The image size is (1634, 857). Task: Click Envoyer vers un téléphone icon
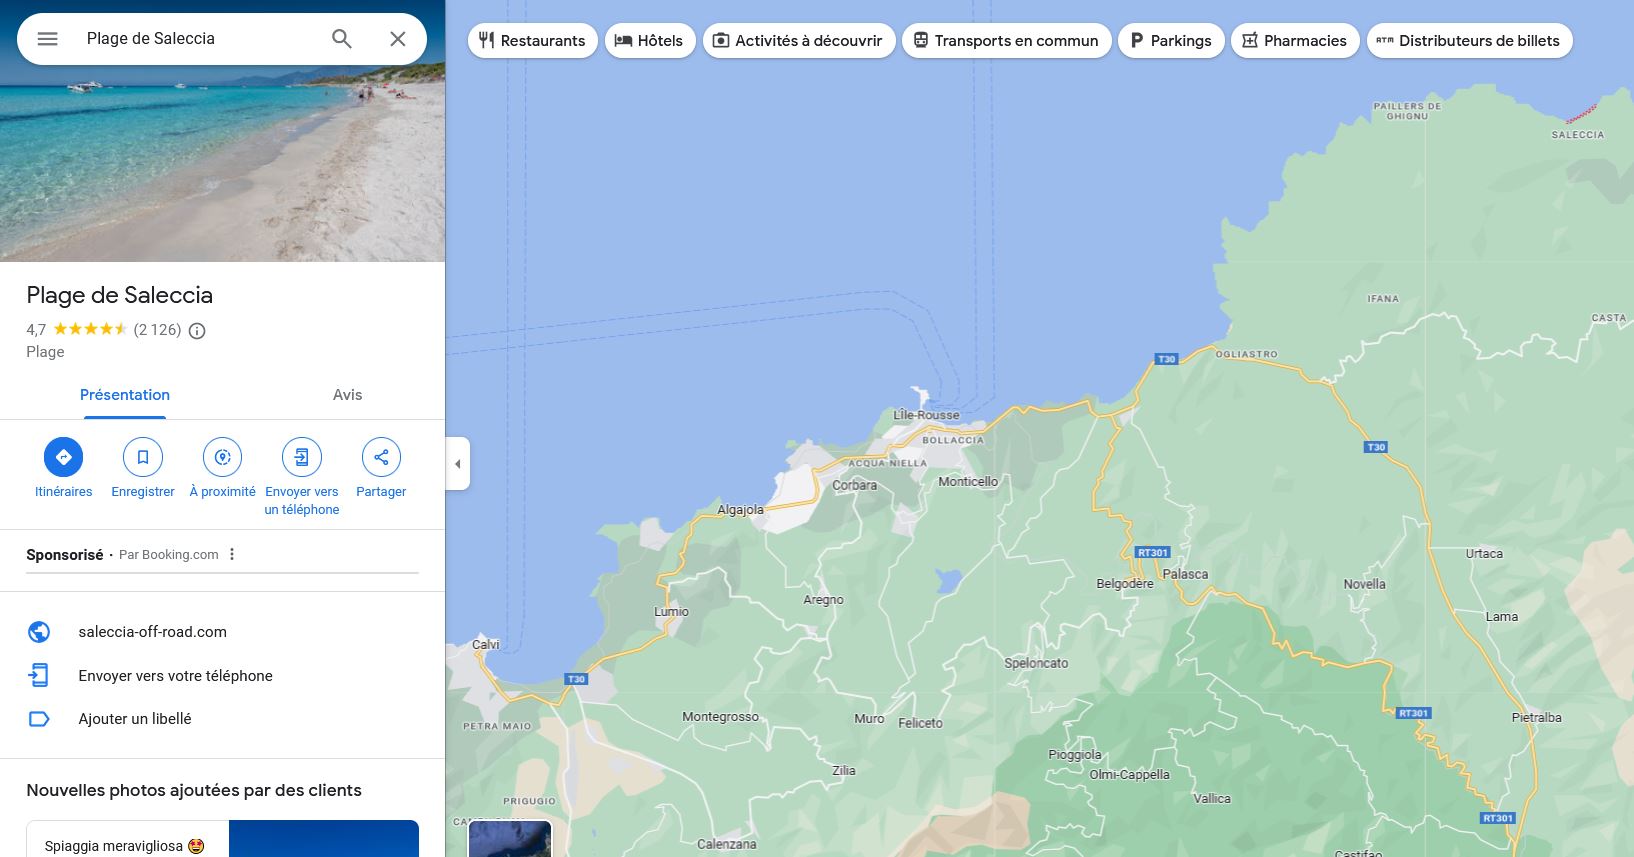[x=302, y=457]
